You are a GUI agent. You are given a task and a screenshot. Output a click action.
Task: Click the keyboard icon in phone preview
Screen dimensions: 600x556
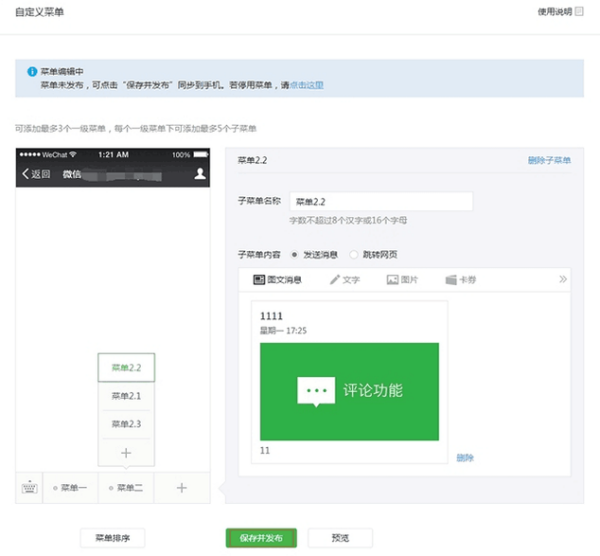pyautogui.click(x=30, y=487)
